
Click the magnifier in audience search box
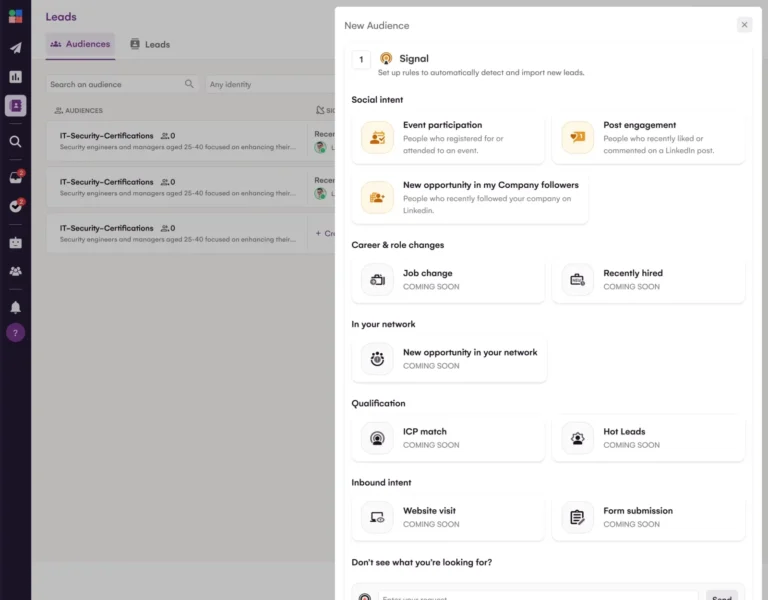pos(189,84)
